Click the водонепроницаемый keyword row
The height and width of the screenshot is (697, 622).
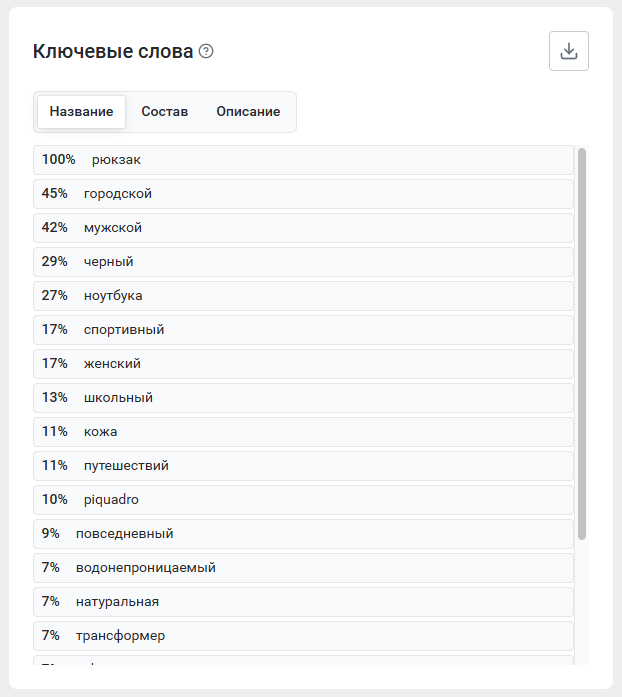pos(303,568)
